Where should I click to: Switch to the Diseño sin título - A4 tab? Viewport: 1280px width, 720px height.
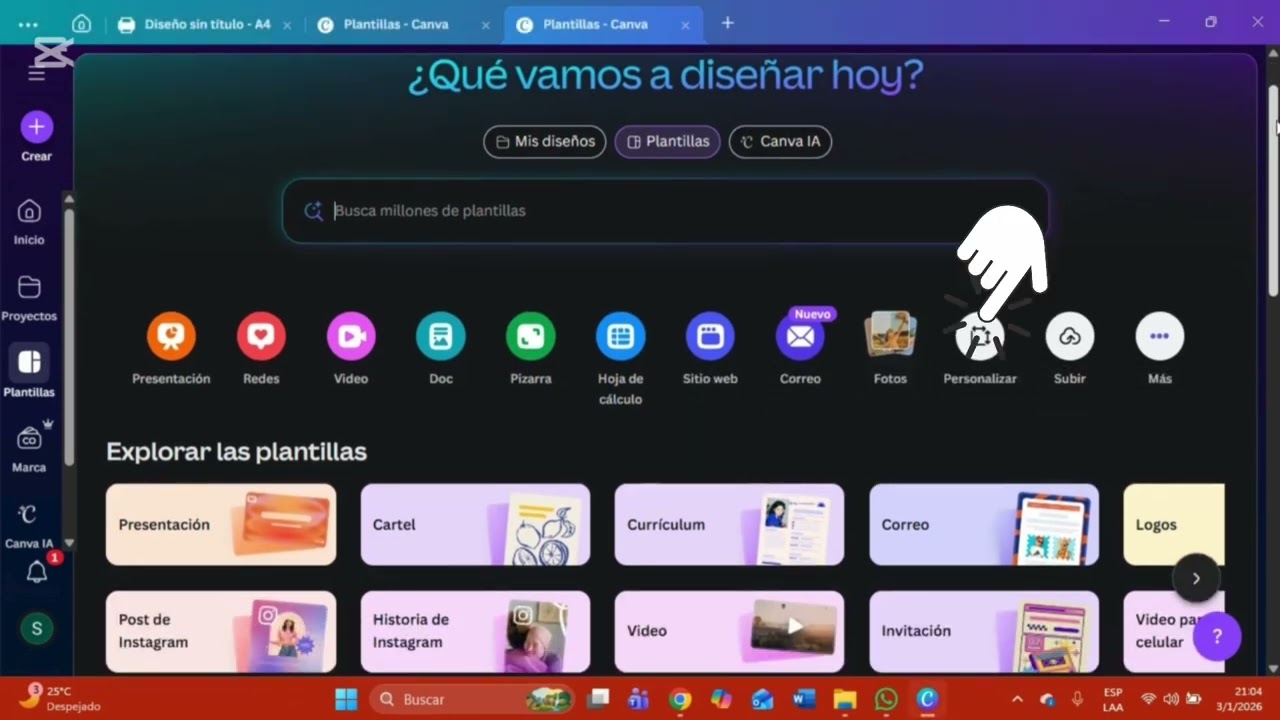click(204, 24)
